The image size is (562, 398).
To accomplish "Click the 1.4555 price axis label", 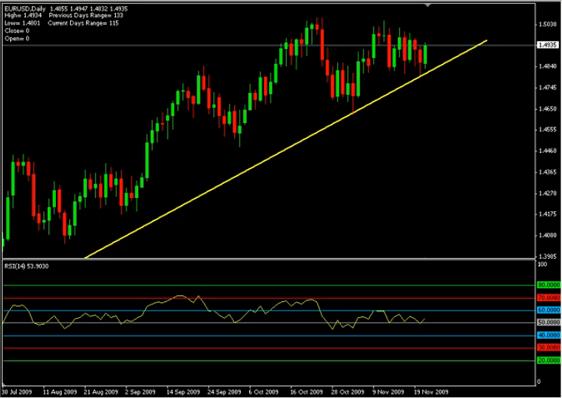I will (548, 130).
